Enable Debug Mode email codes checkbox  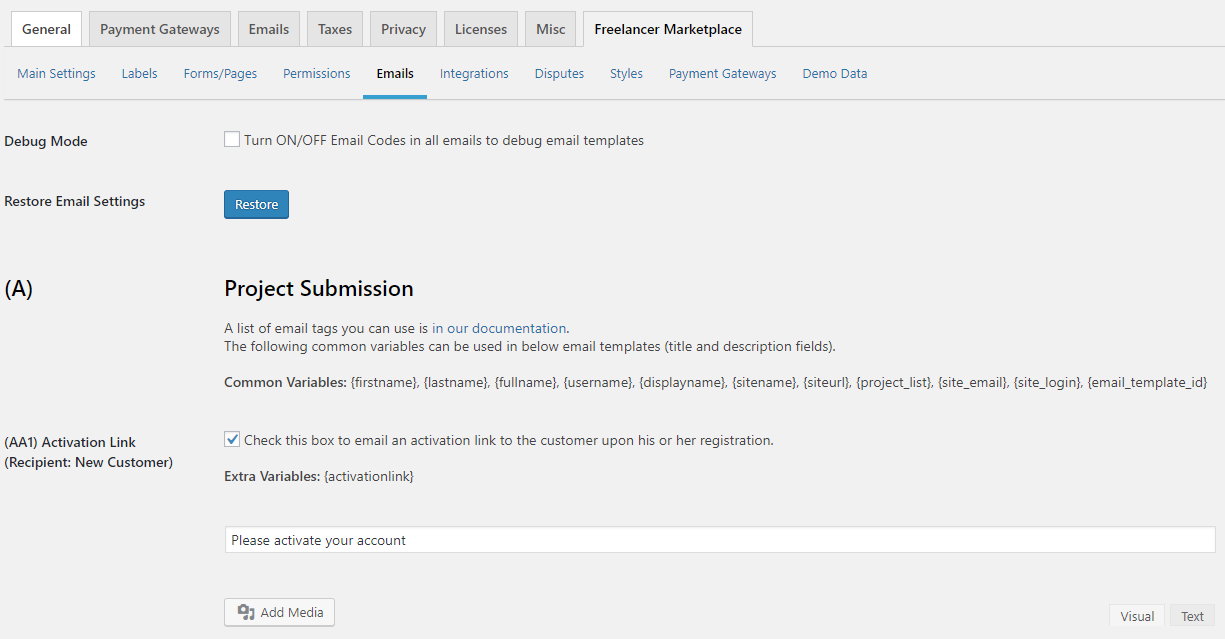coord(232,140)
